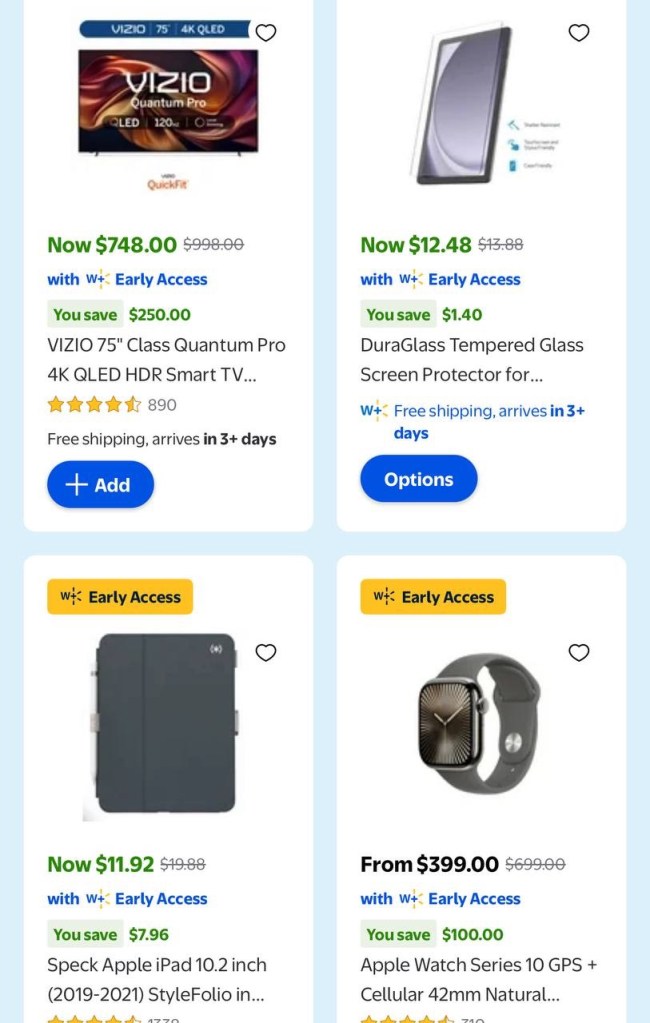
Task: Save Speck iPad StyleFolio case with heart
Action: click(x=266, y=653)
